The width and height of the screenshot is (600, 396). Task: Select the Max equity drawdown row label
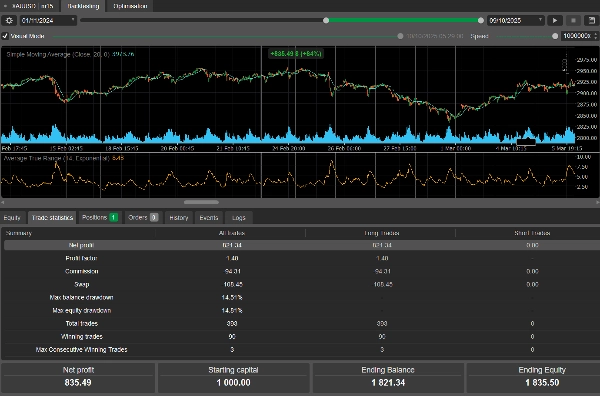point(82,310)
